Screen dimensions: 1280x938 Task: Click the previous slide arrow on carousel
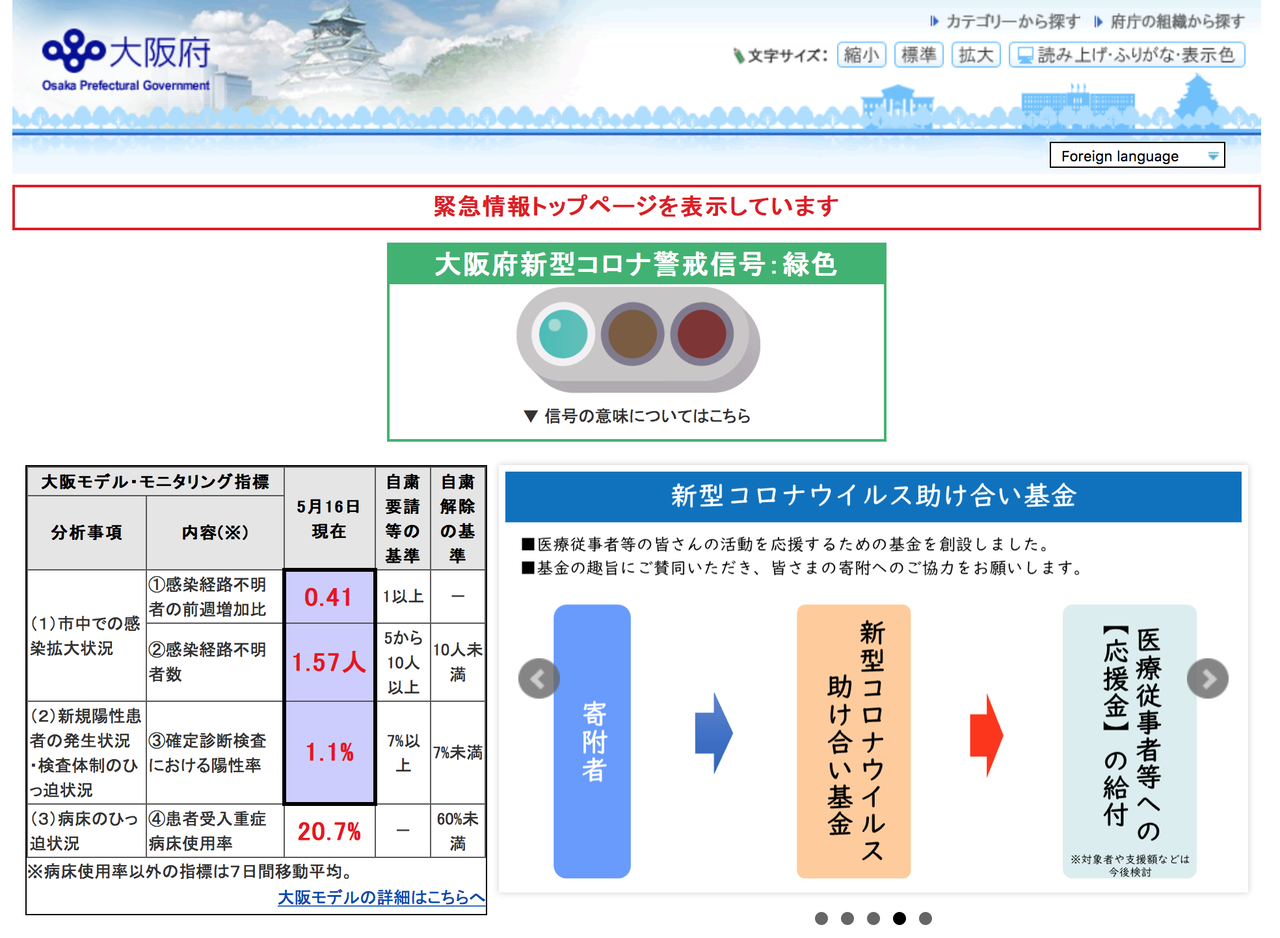click(539, 679)
